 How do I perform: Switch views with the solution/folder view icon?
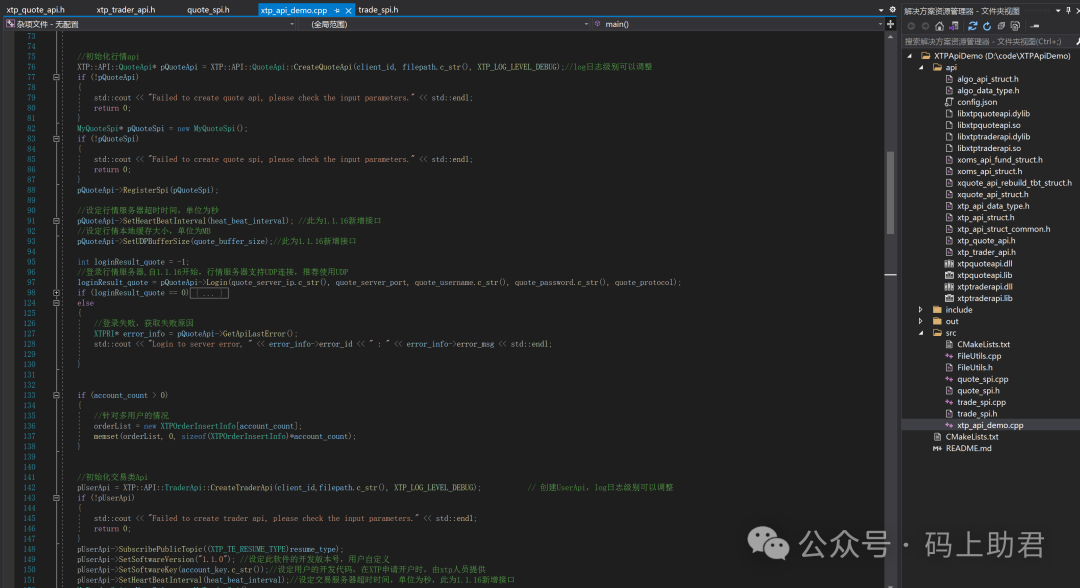point(954,25)
